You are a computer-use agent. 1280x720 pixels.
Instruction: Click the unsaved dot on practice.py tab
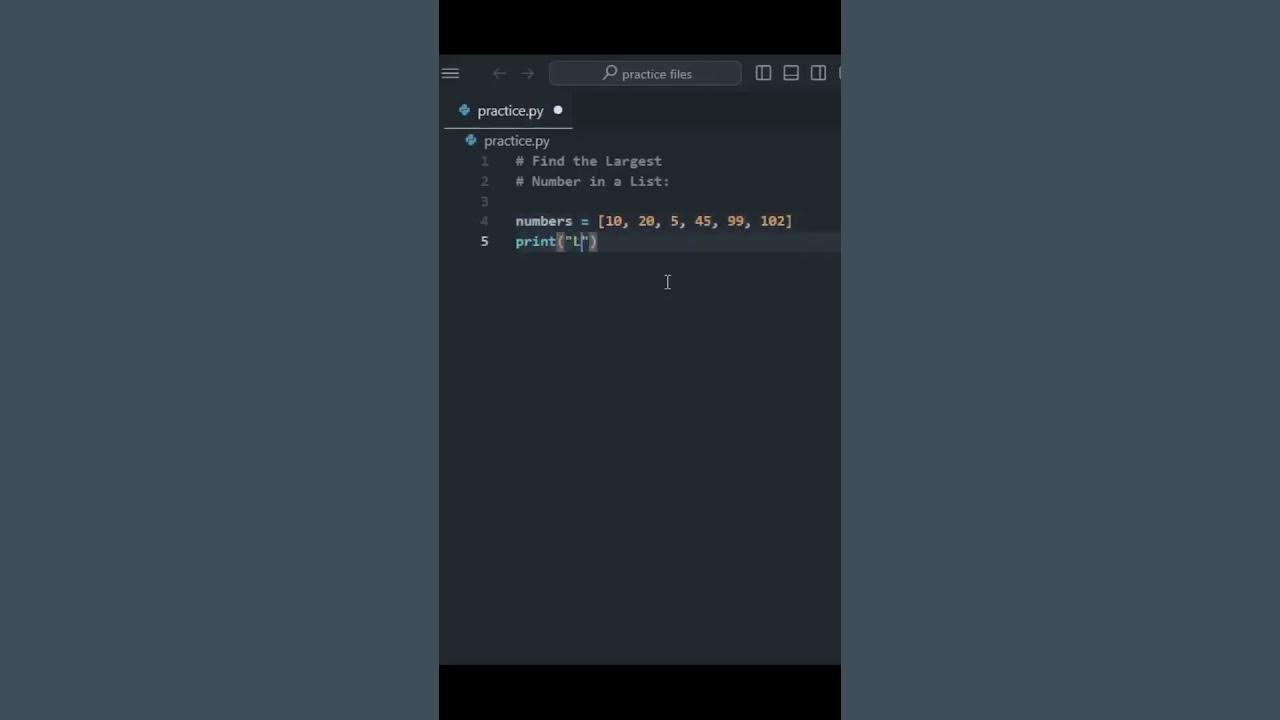(558, 110)
